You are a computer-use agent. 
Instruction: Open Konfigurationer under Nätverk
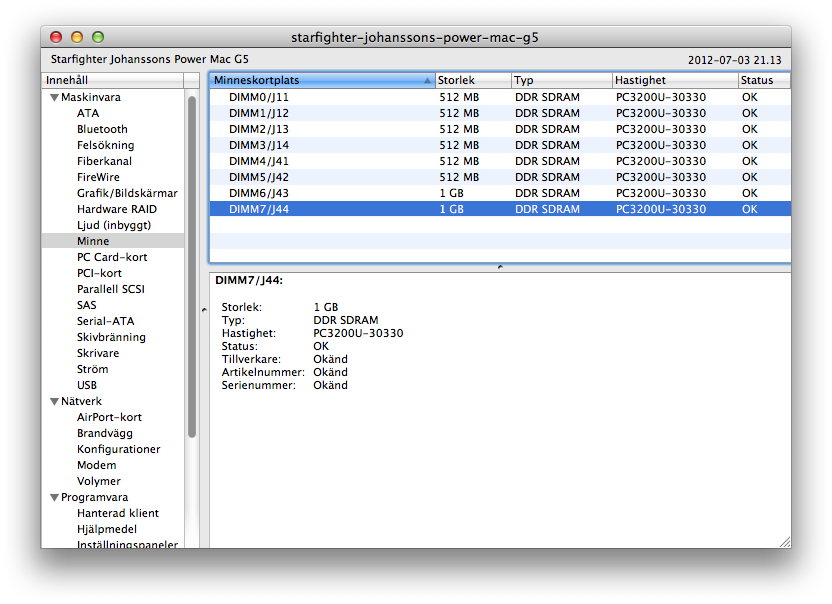(x=118, y=449)
